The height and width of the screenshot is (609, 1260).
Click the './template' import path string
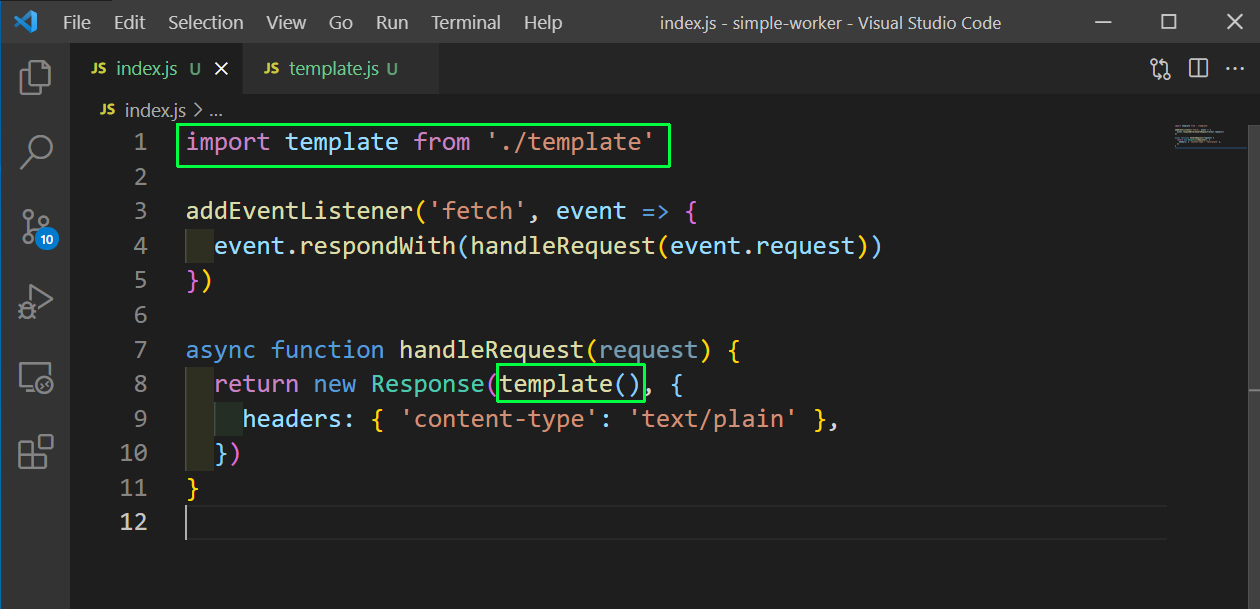click(571, 142)
